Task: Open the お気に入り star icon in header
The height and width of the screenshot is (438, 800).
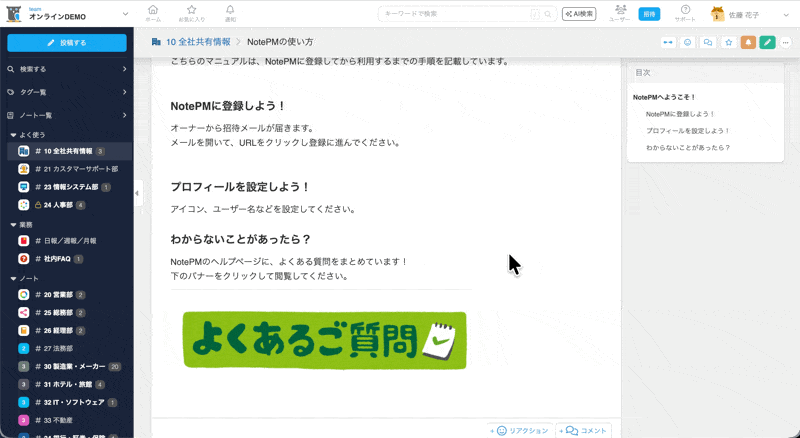Action: (191, 13)
